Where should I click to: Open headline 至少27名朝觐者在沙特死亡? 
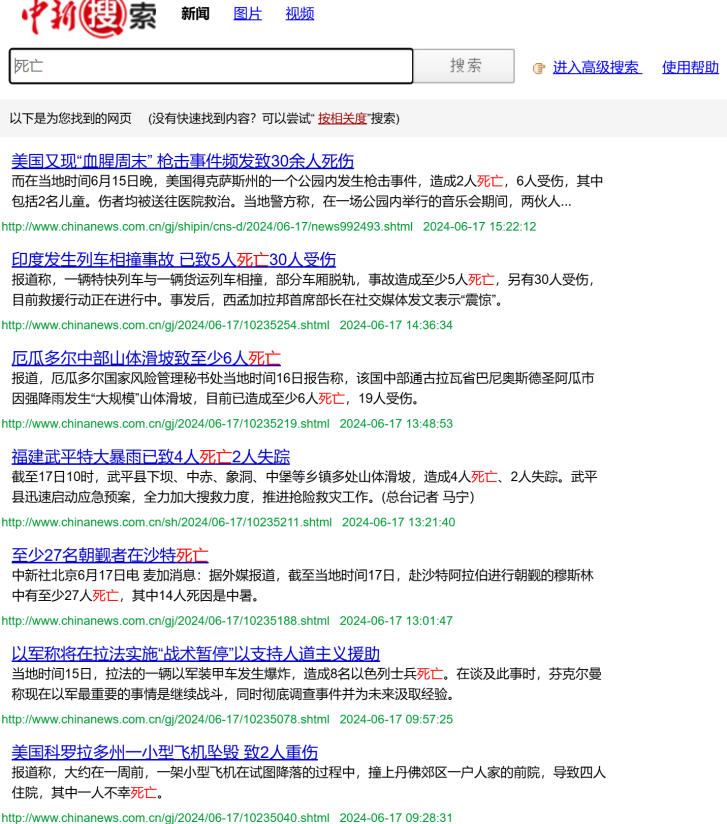click(110, 554)
